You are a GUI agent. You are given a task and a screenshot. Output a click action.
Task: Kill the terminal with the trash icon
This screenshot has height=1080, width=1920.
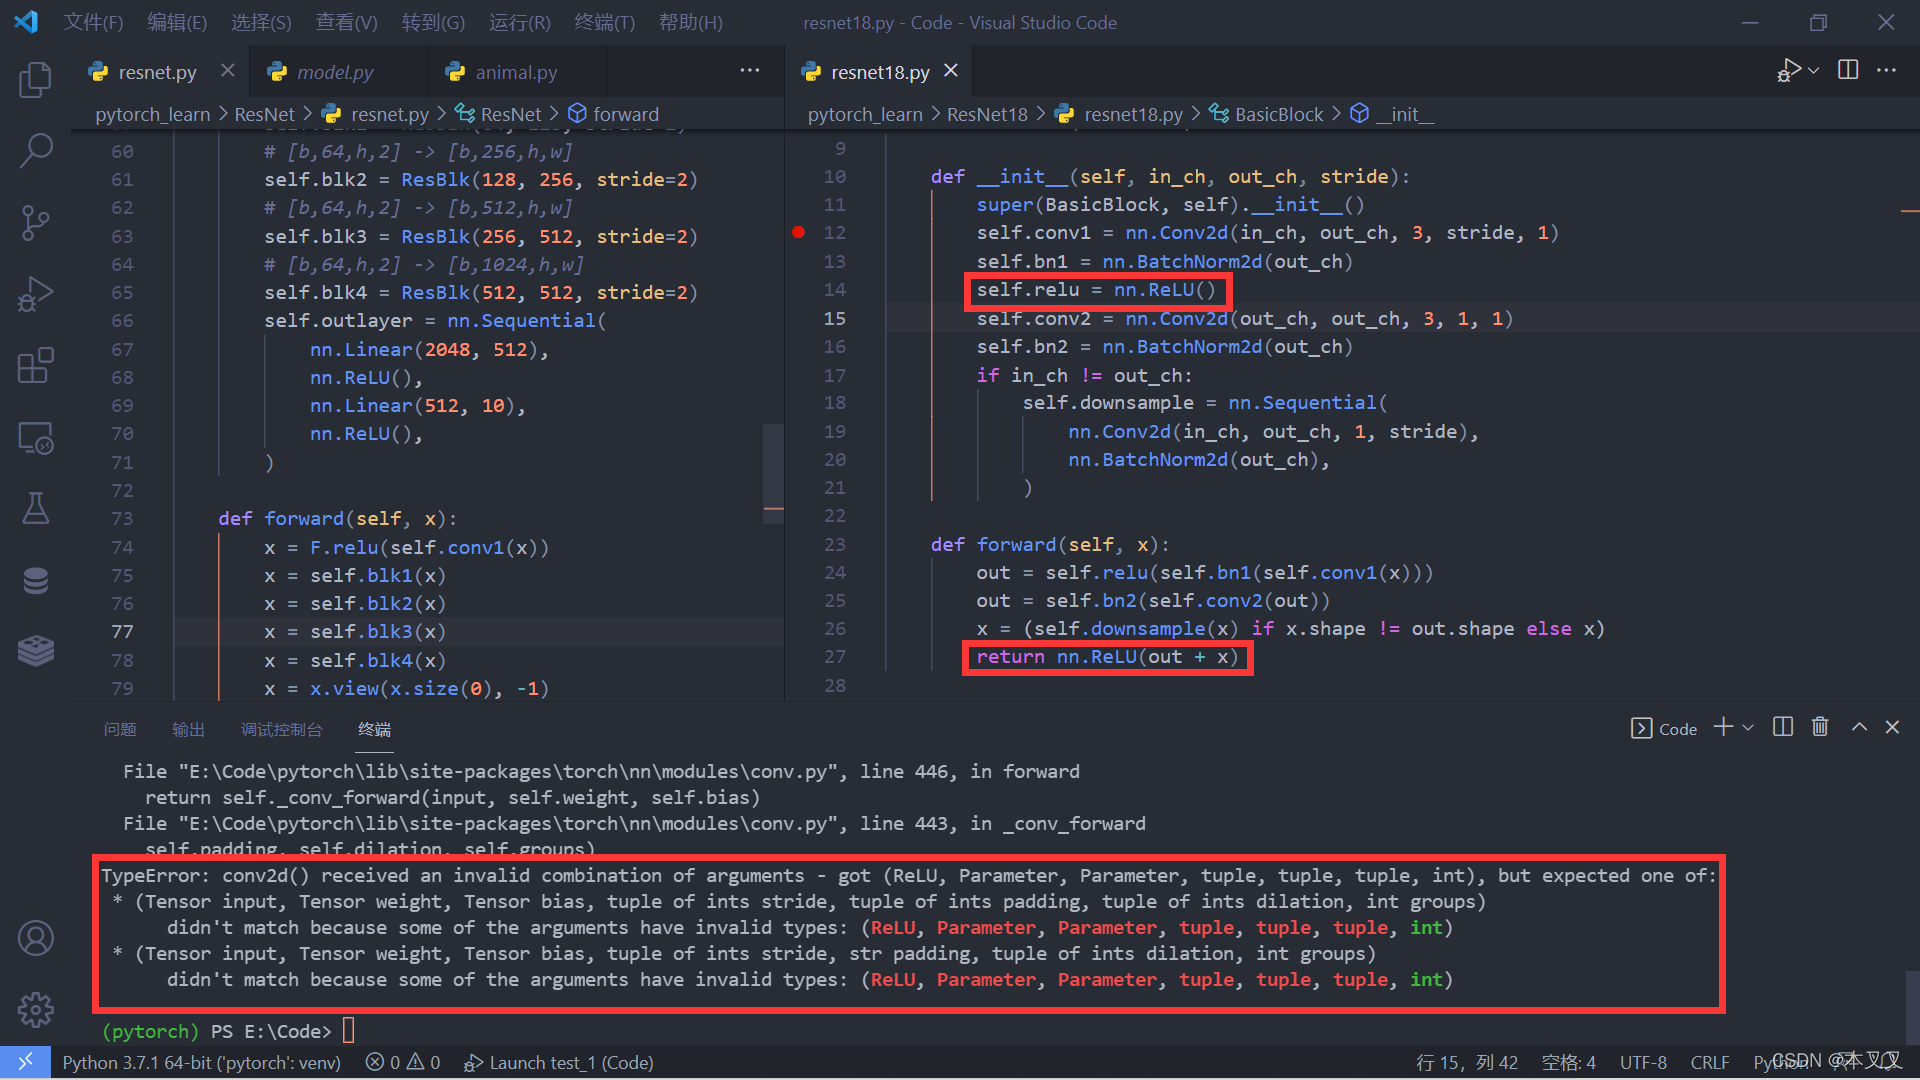1820,727
